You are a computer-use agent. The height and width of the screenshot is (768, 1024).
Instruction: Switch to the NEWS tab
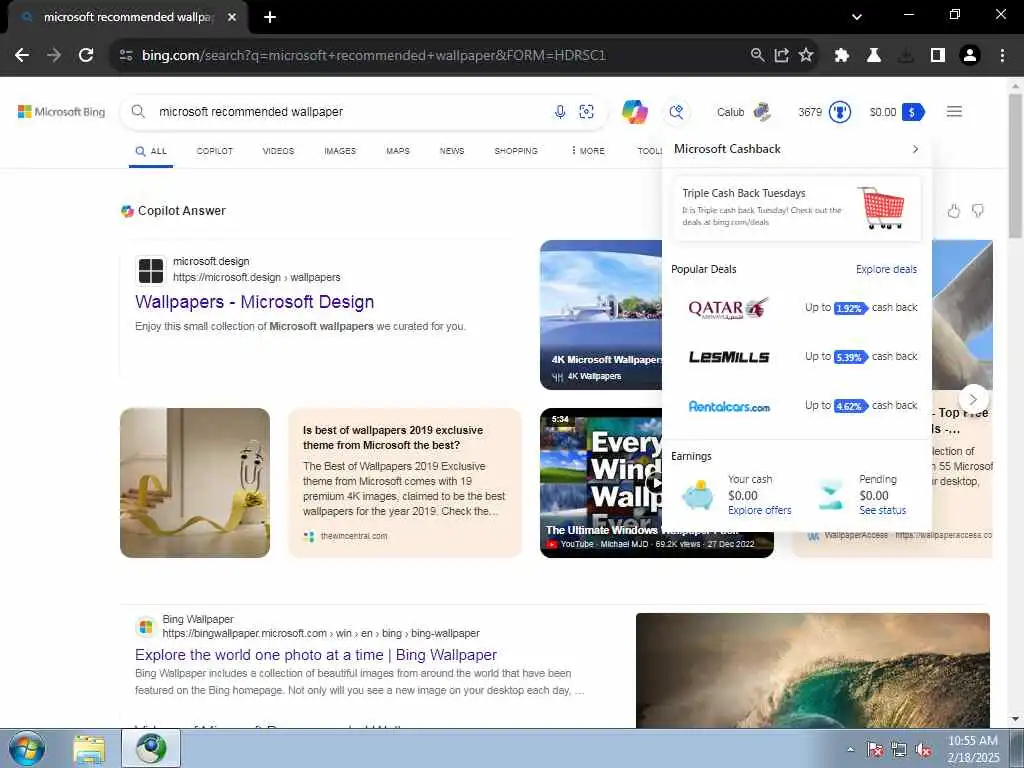click(452, 151)
